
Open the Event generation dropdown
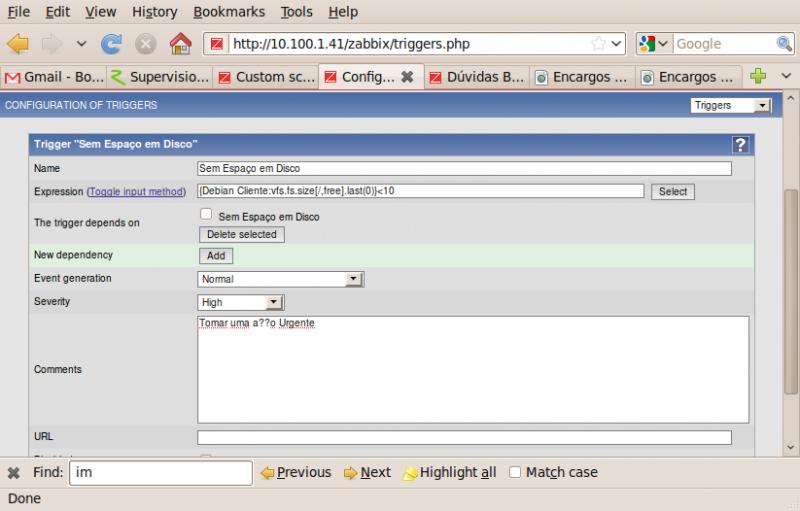tap(280, 279)
